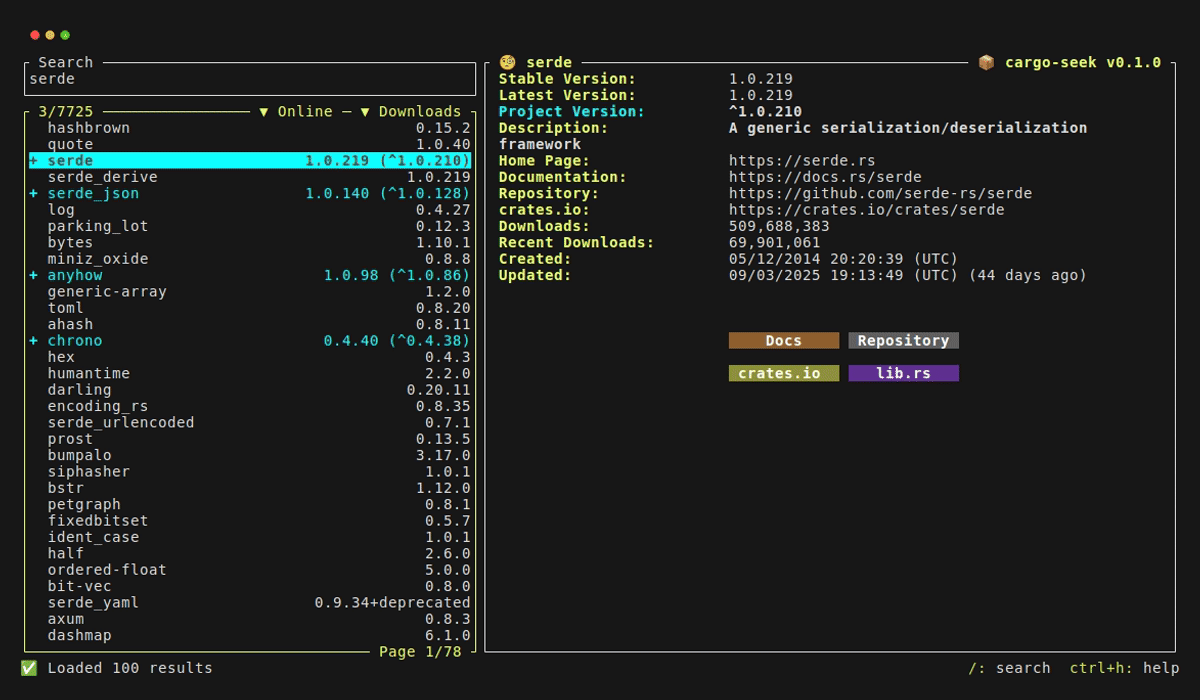
Task: Select the serde_derive crate row
Action: coord(250,177)
